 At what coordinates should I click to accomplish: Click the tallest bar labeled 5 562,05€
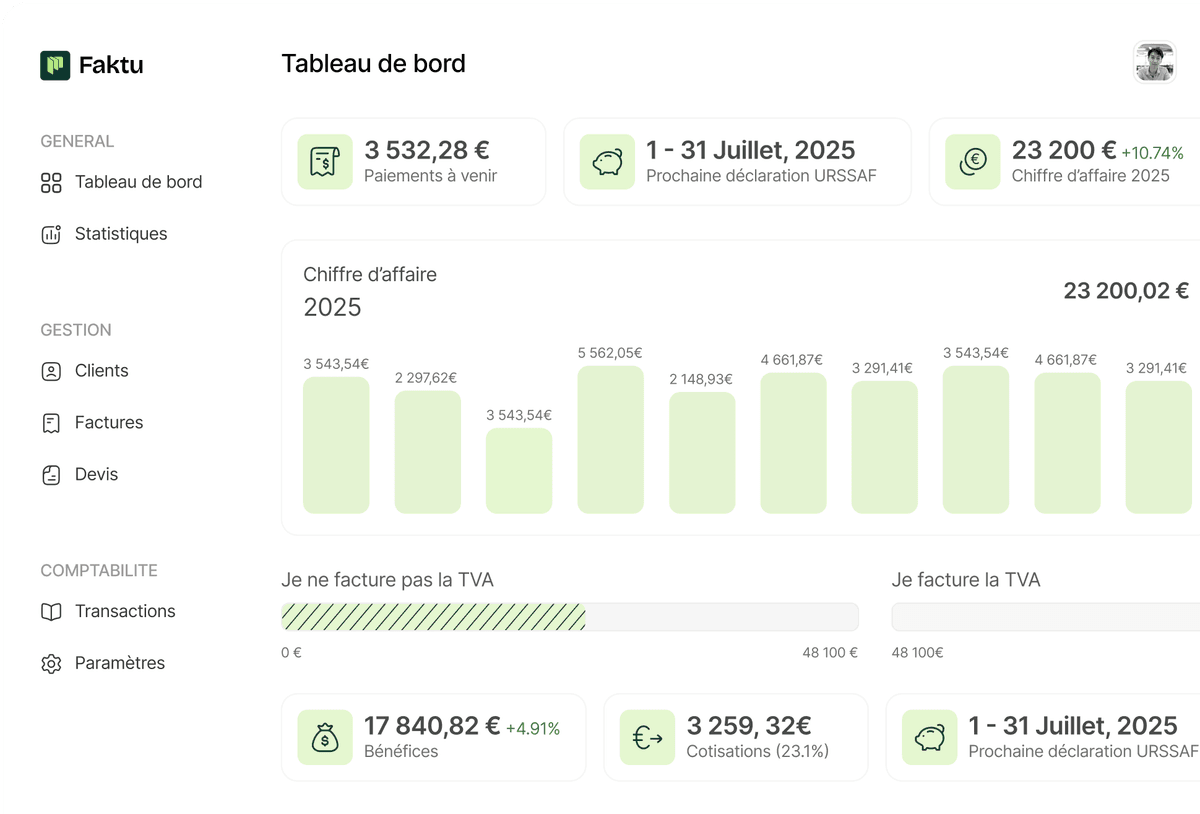pos(610,440)
